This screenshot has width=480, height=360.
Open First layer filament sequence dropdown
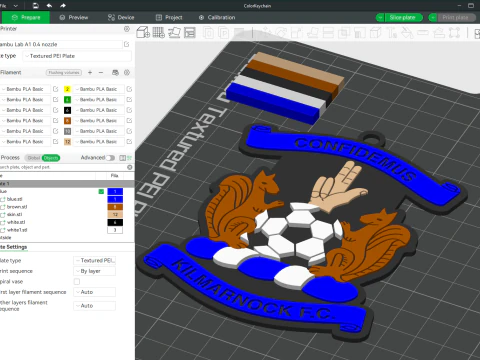point(94,292)
